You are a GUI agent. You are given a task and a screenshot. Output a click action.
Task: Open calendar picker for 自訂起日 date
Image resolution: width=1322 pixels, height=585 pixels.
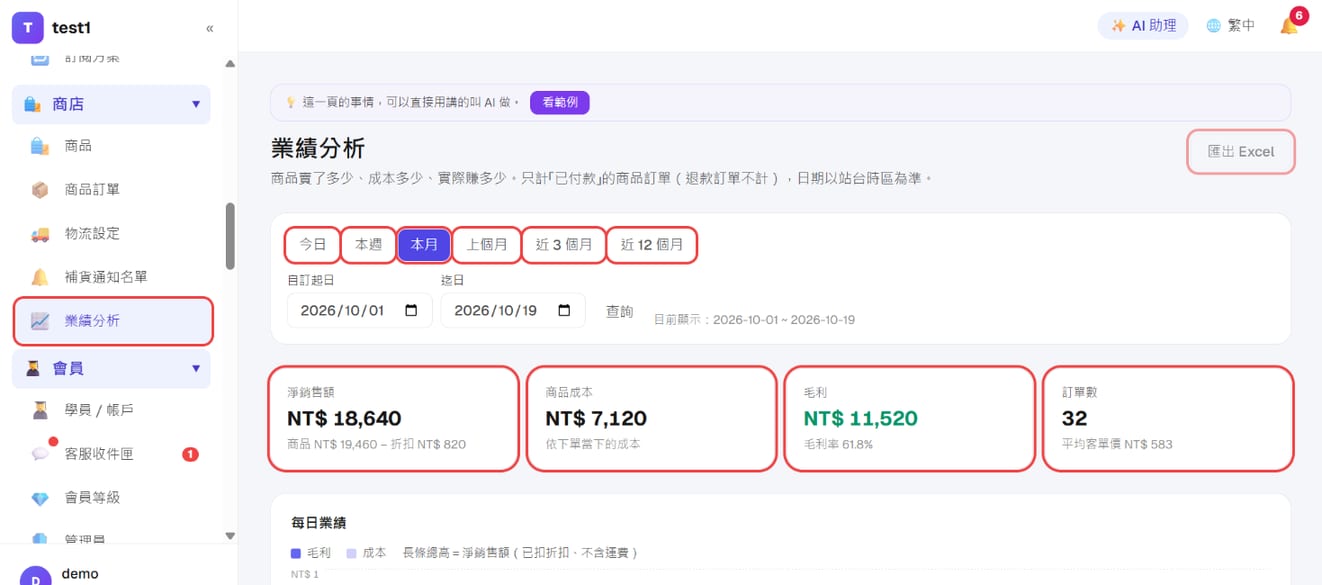click(411, 310)
